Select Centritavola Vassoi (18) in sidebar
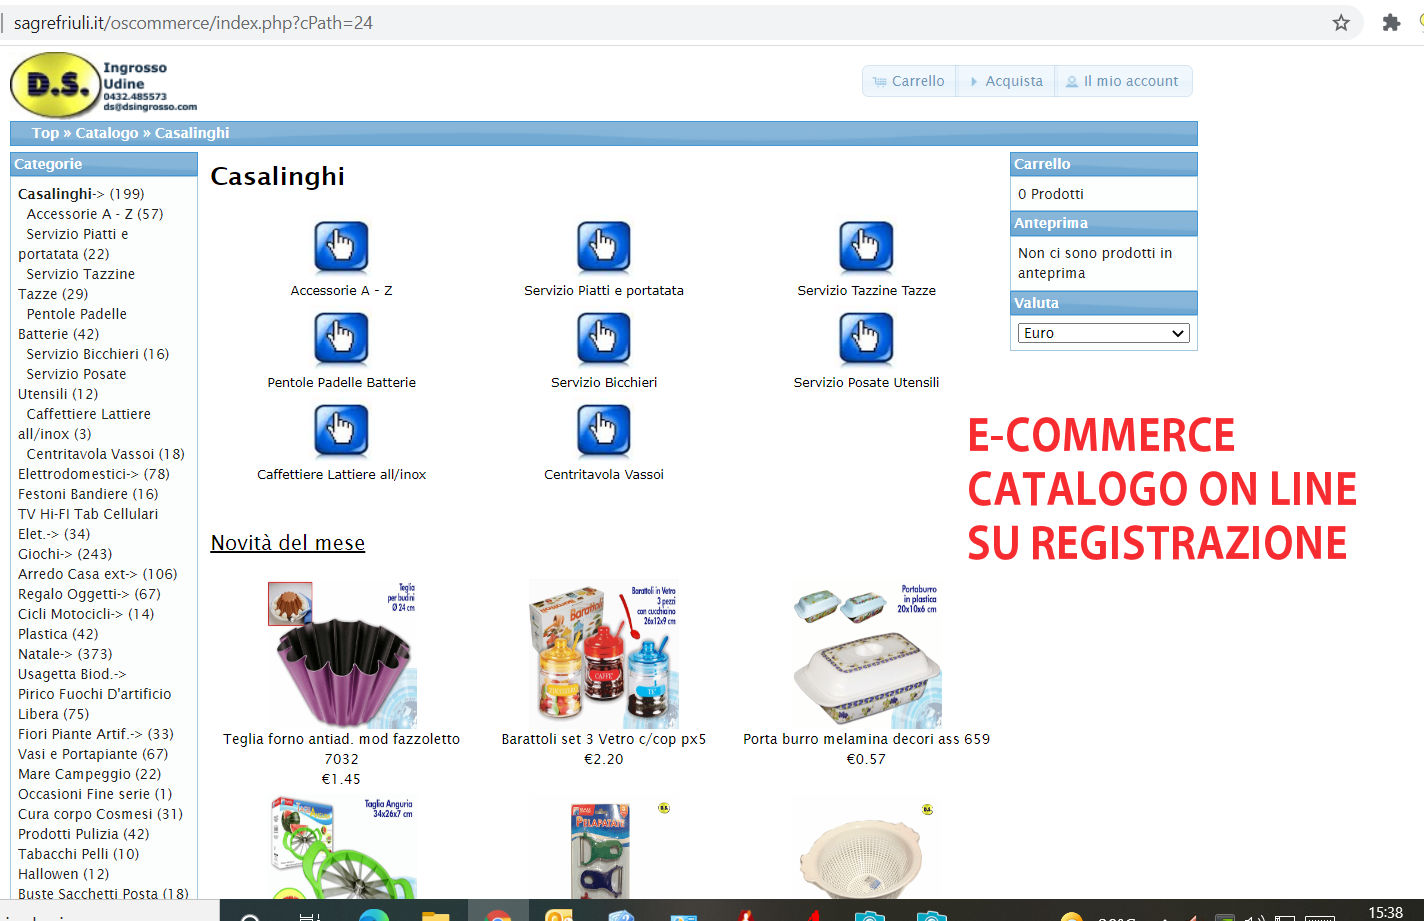1424x921 pixels. coord(106,454)
